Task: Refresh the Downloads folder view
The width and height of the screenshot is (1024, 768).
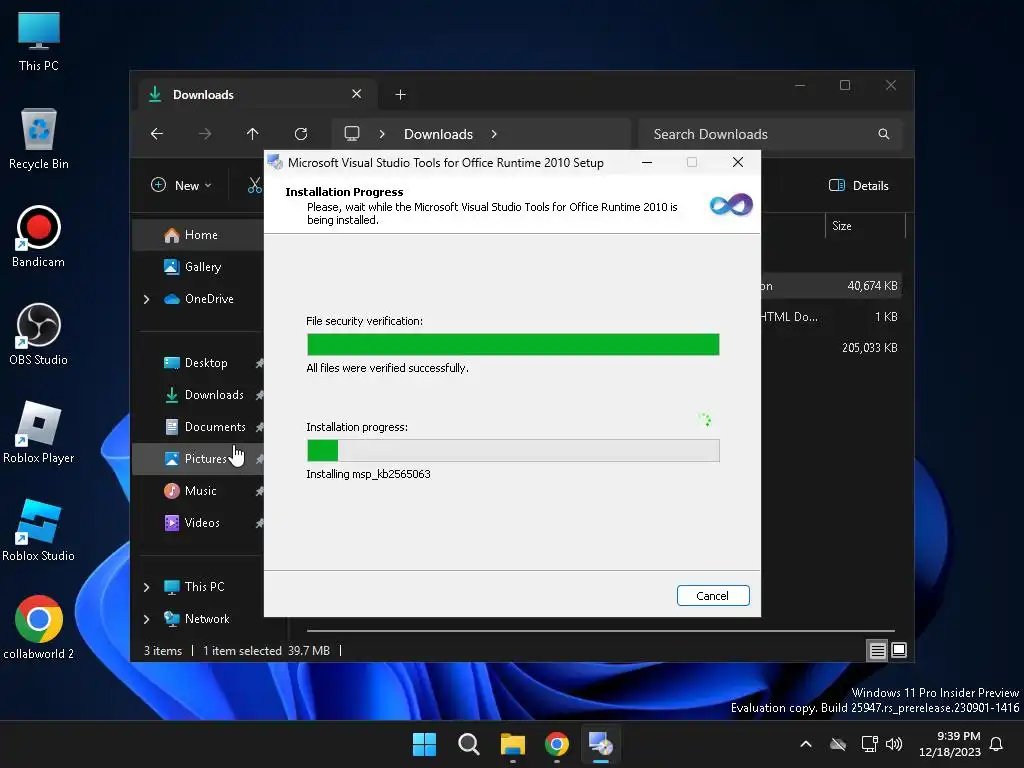Action: [300, 134]
